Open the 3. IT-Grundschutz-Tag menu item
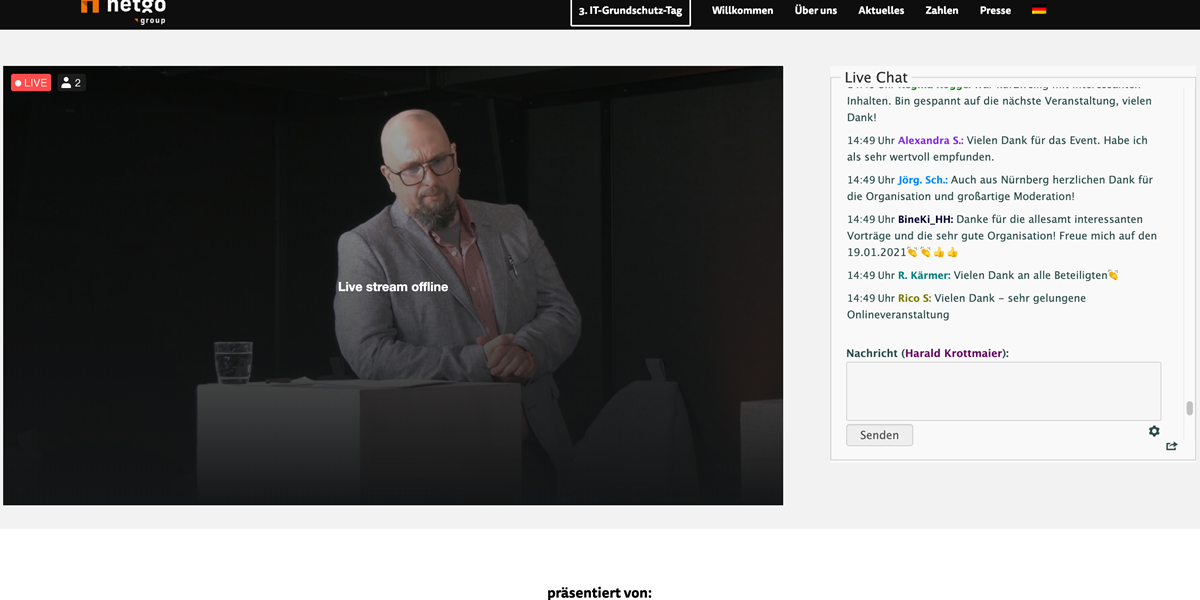Viewport: 1200px width, 600px height. point(630,11)
